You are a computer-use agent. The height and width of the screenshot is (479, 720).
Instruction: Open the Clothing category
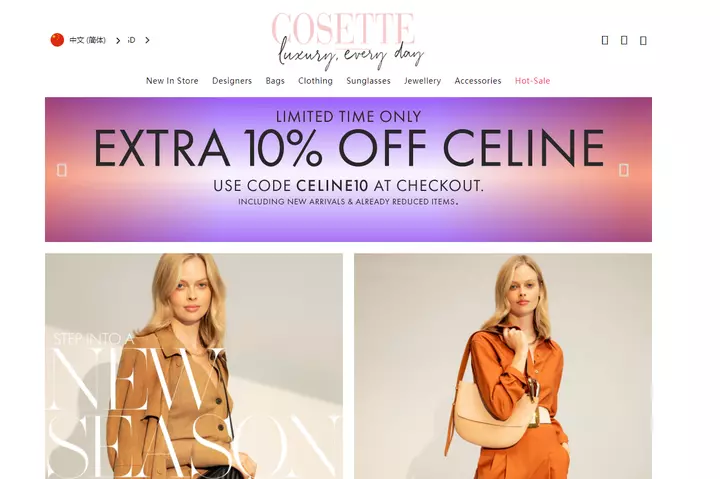pyautogui.click(x=315, y=81)
